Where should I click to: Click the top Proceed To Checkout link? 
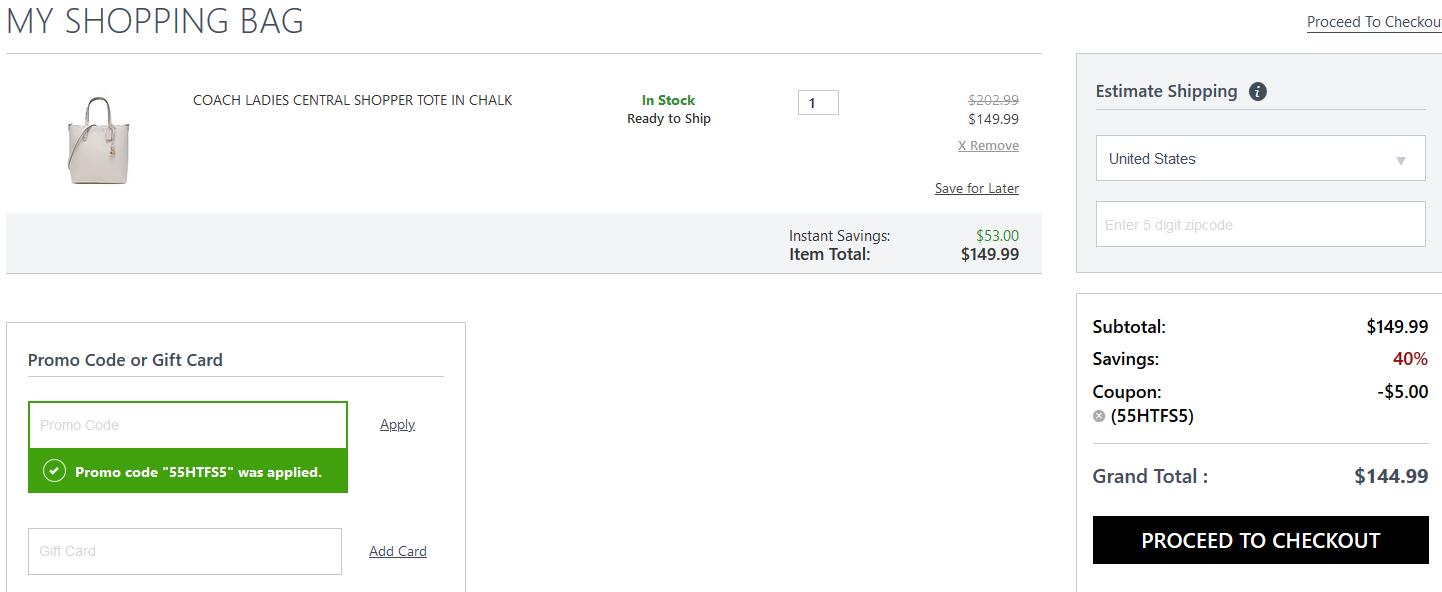tap(1374, 22)
